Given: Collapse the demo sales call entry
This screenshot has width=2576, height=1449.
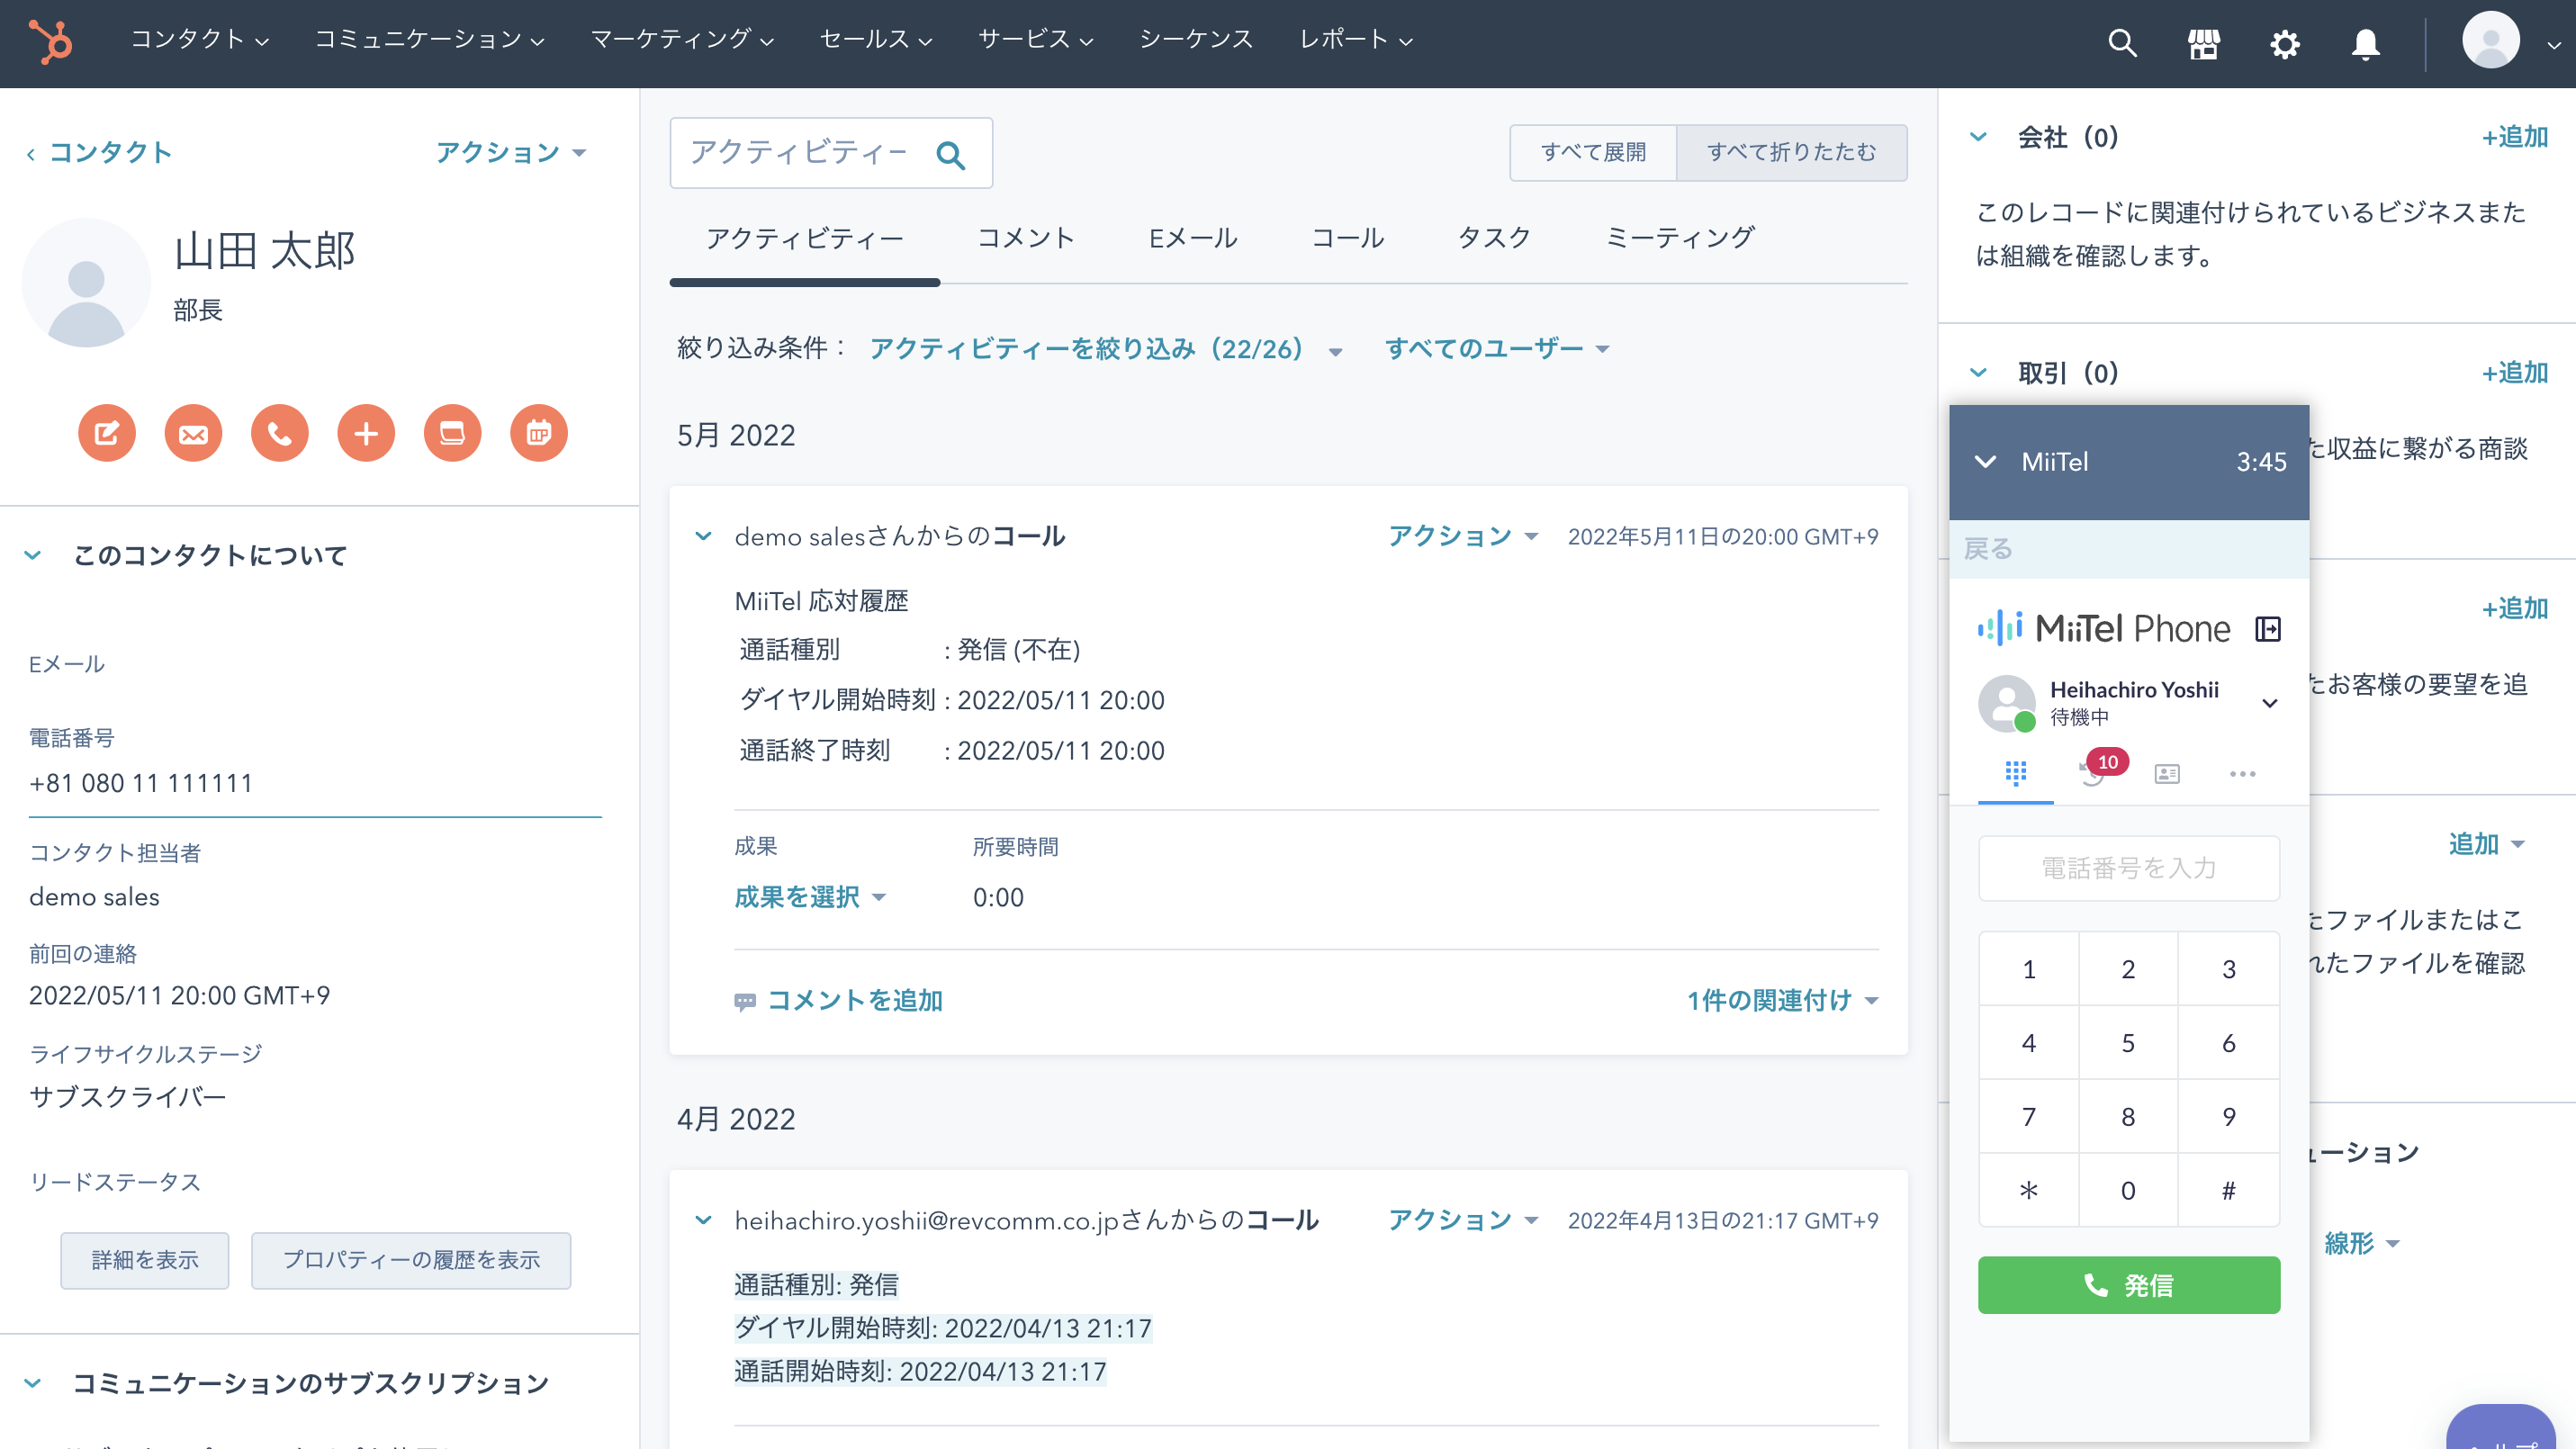Looking at the screenshot, I should (703, 536).
